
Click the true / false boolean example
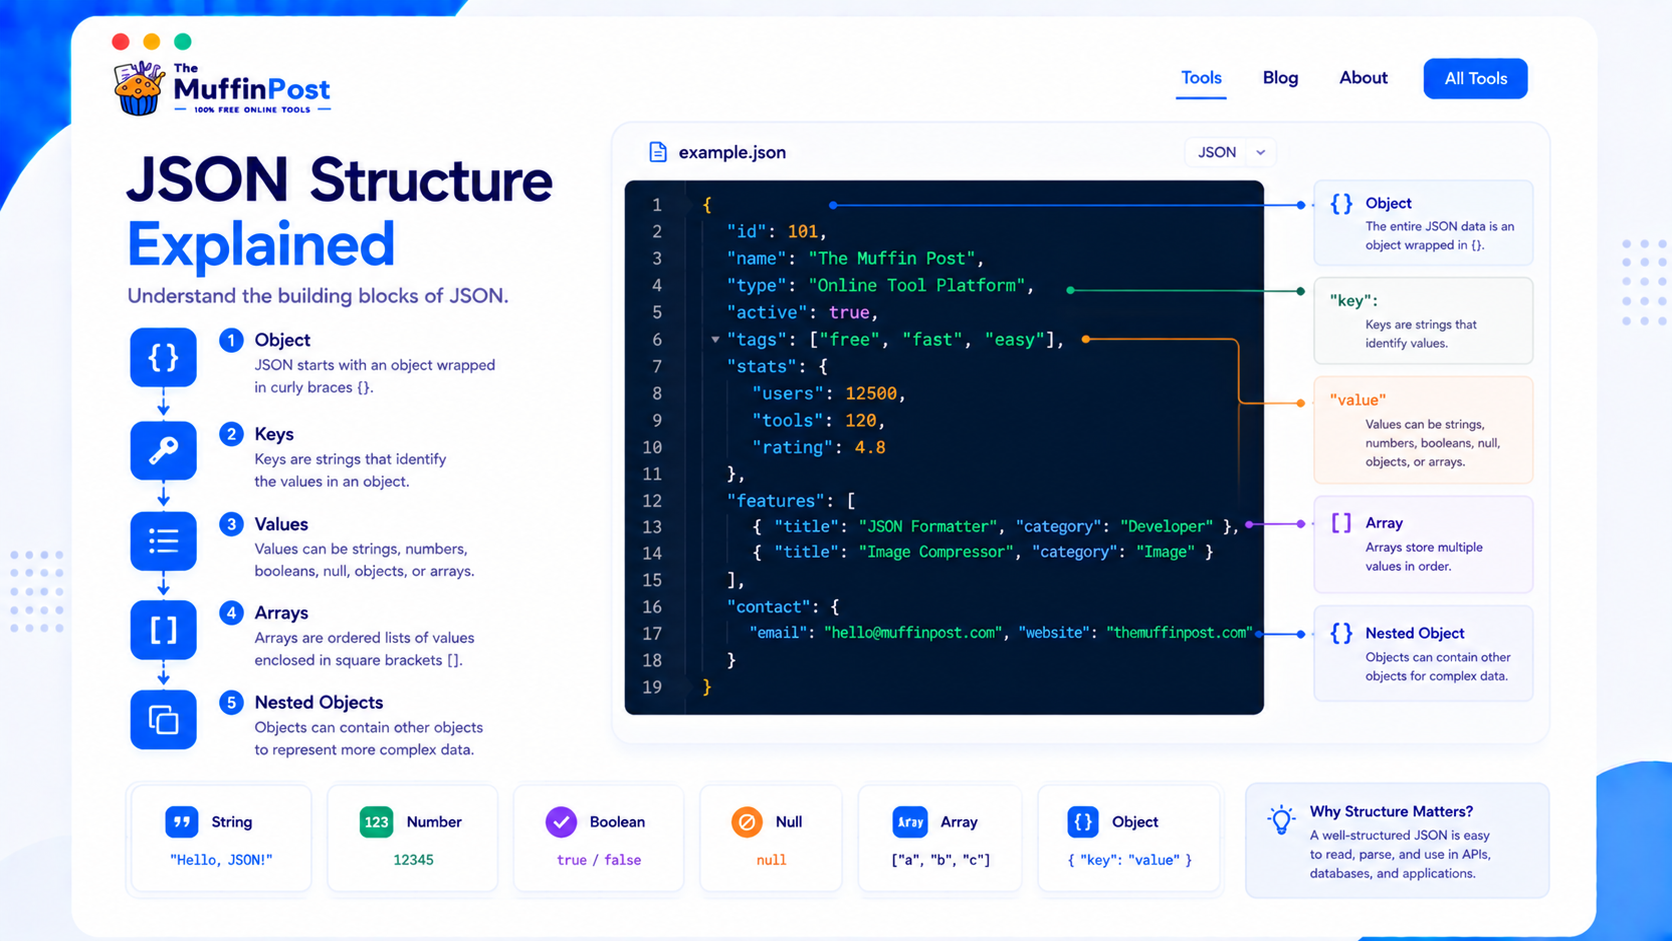[x=599, y=860]
